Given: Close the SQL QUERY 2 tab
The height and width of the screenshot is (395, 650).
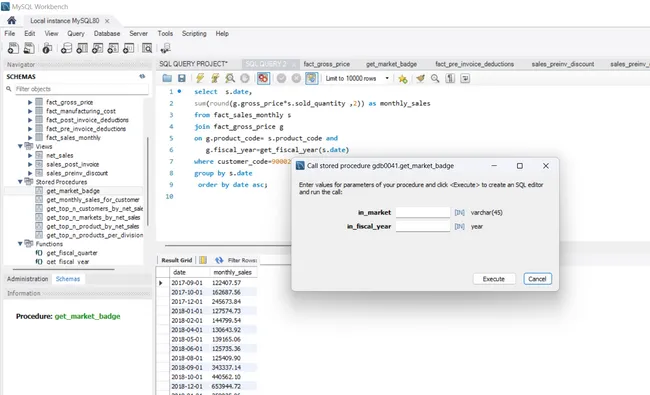Looking at the screenshot, I should point(294,64).
